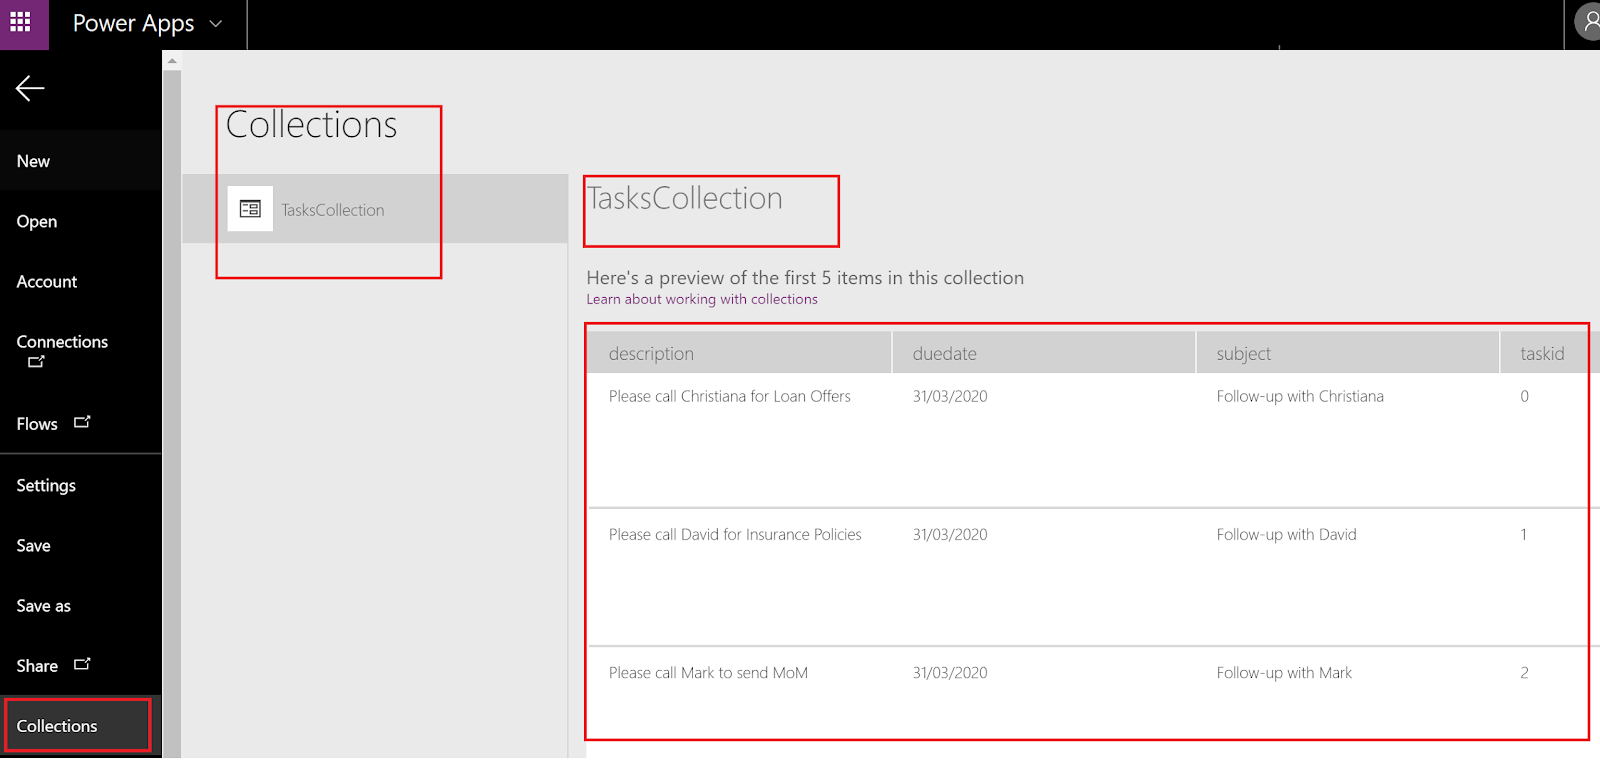Click the scrollbar up arrow
The width and height of the screenshot is (1600, 770).
coord(172,61)
